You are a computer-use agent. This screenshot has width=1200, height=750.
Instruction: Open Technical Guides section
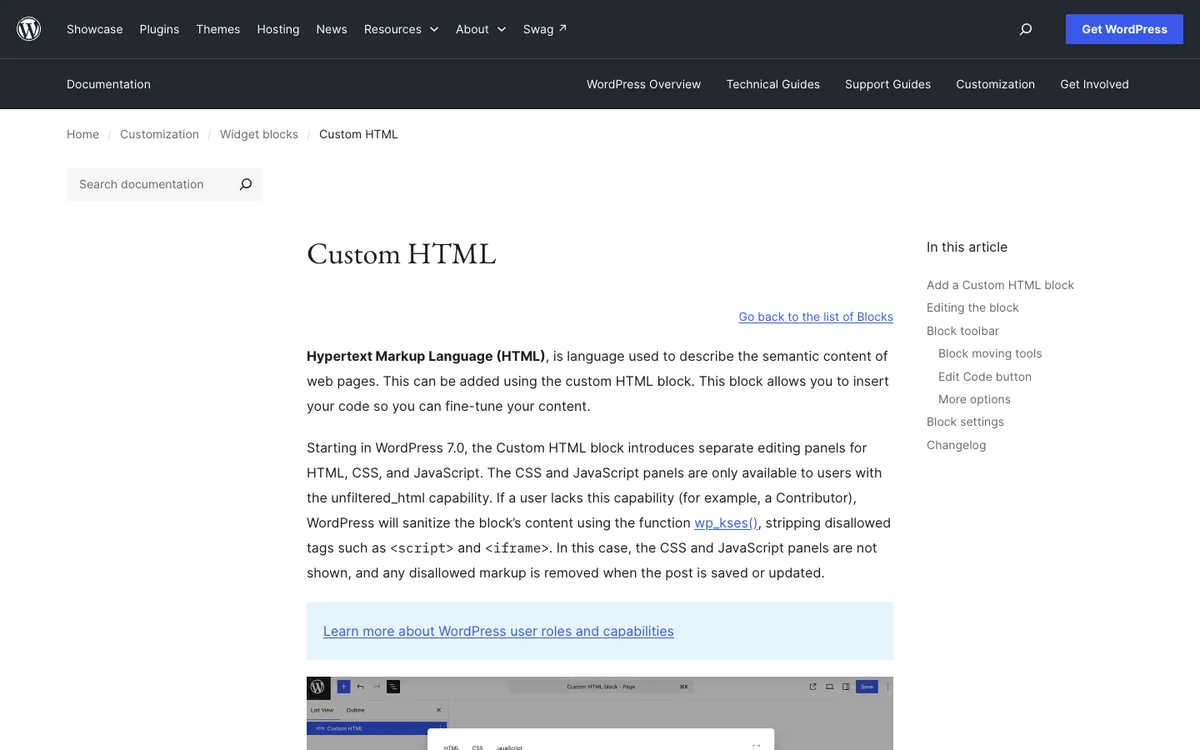point(773,84)
